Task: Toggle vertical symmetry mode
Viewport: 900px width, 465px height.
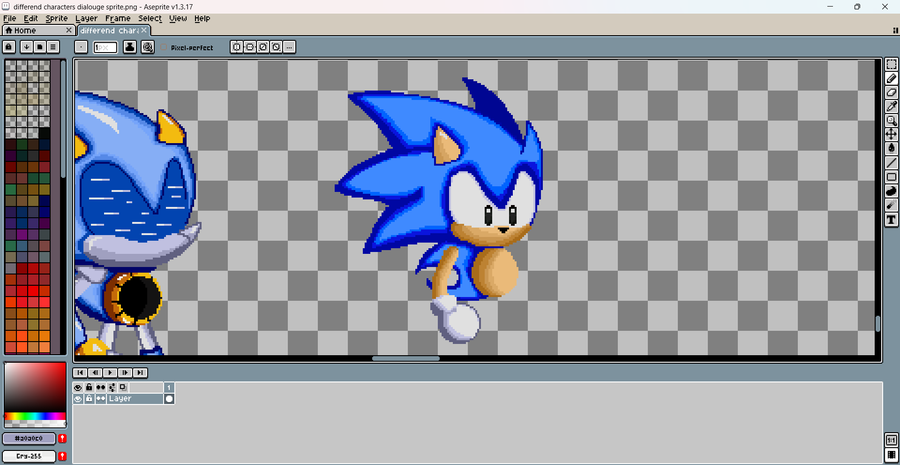Action: point(250,47)
